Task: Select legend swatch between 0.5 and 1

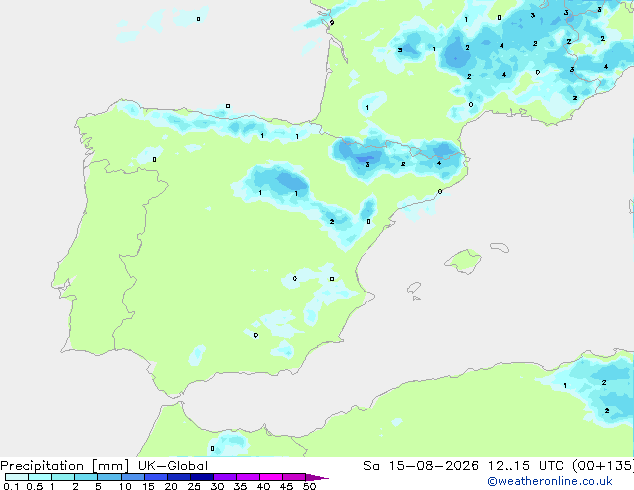Action: 40,477
